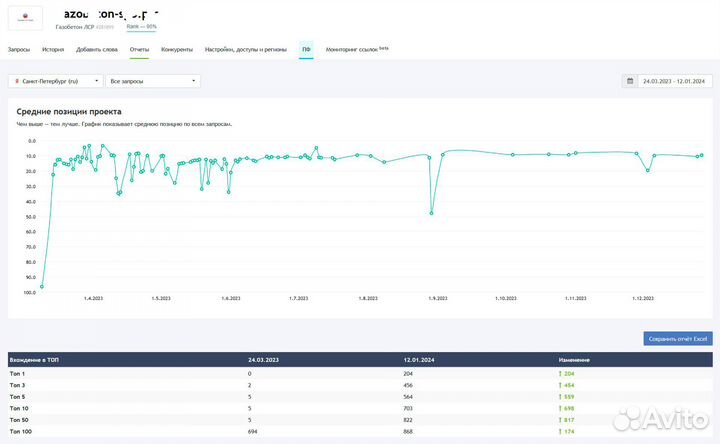Go to the Добавить слова tab
The height and width of the screenshot is (444, 720).
96,48
